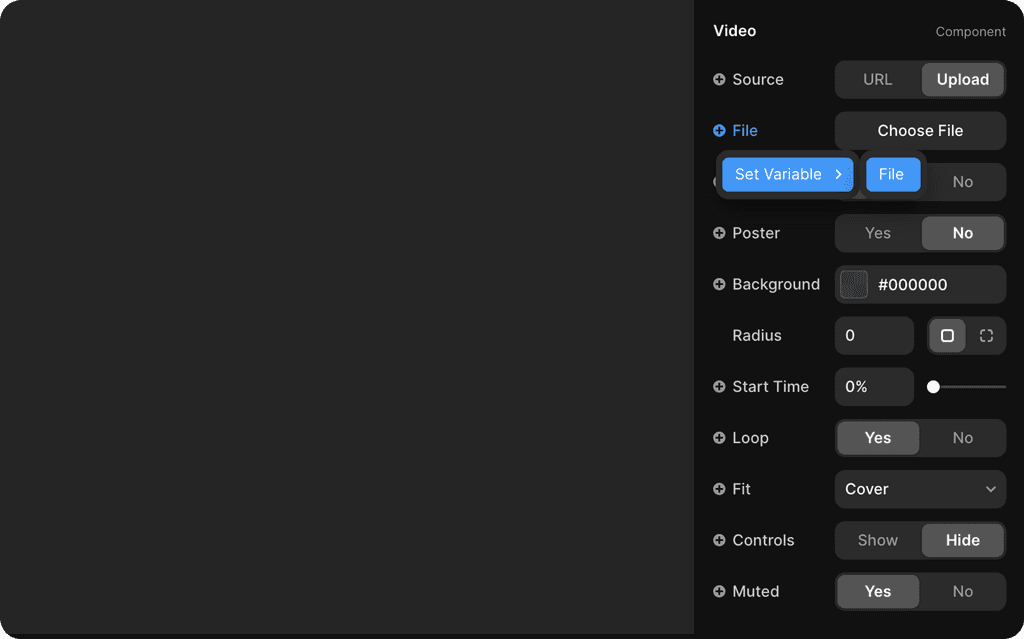Click the plus icon beside Start Time
1024x639 pixels.
point(718,387)
